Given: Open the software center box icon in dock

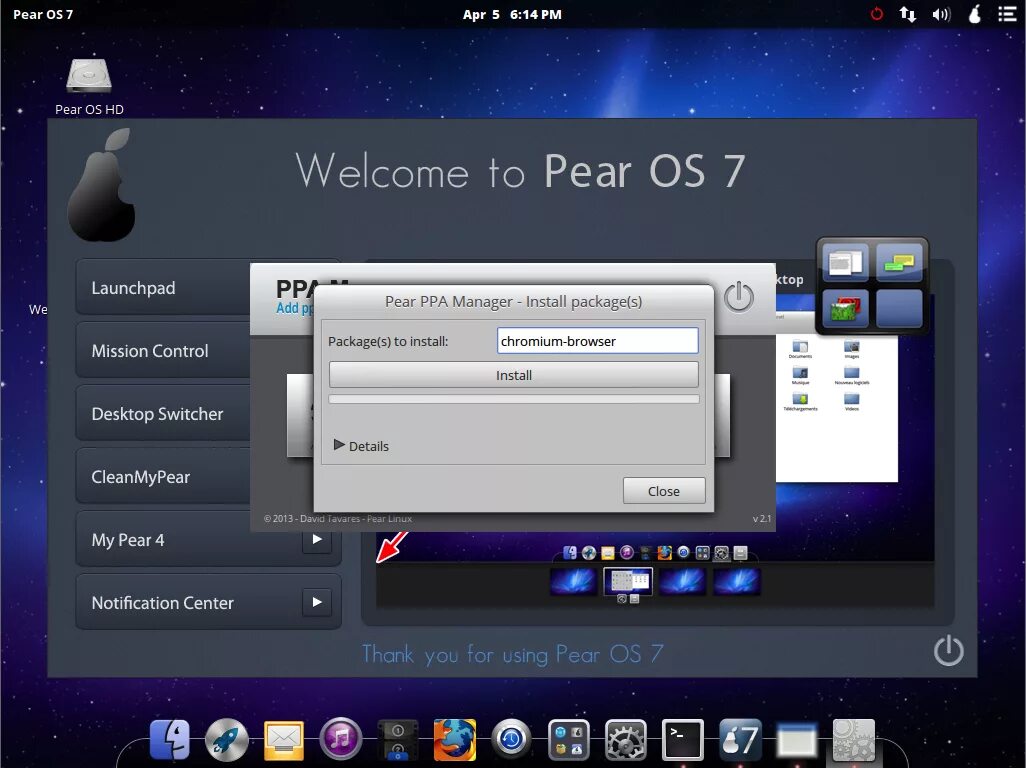Looking at the screenshot, I should tap(568, 740).
